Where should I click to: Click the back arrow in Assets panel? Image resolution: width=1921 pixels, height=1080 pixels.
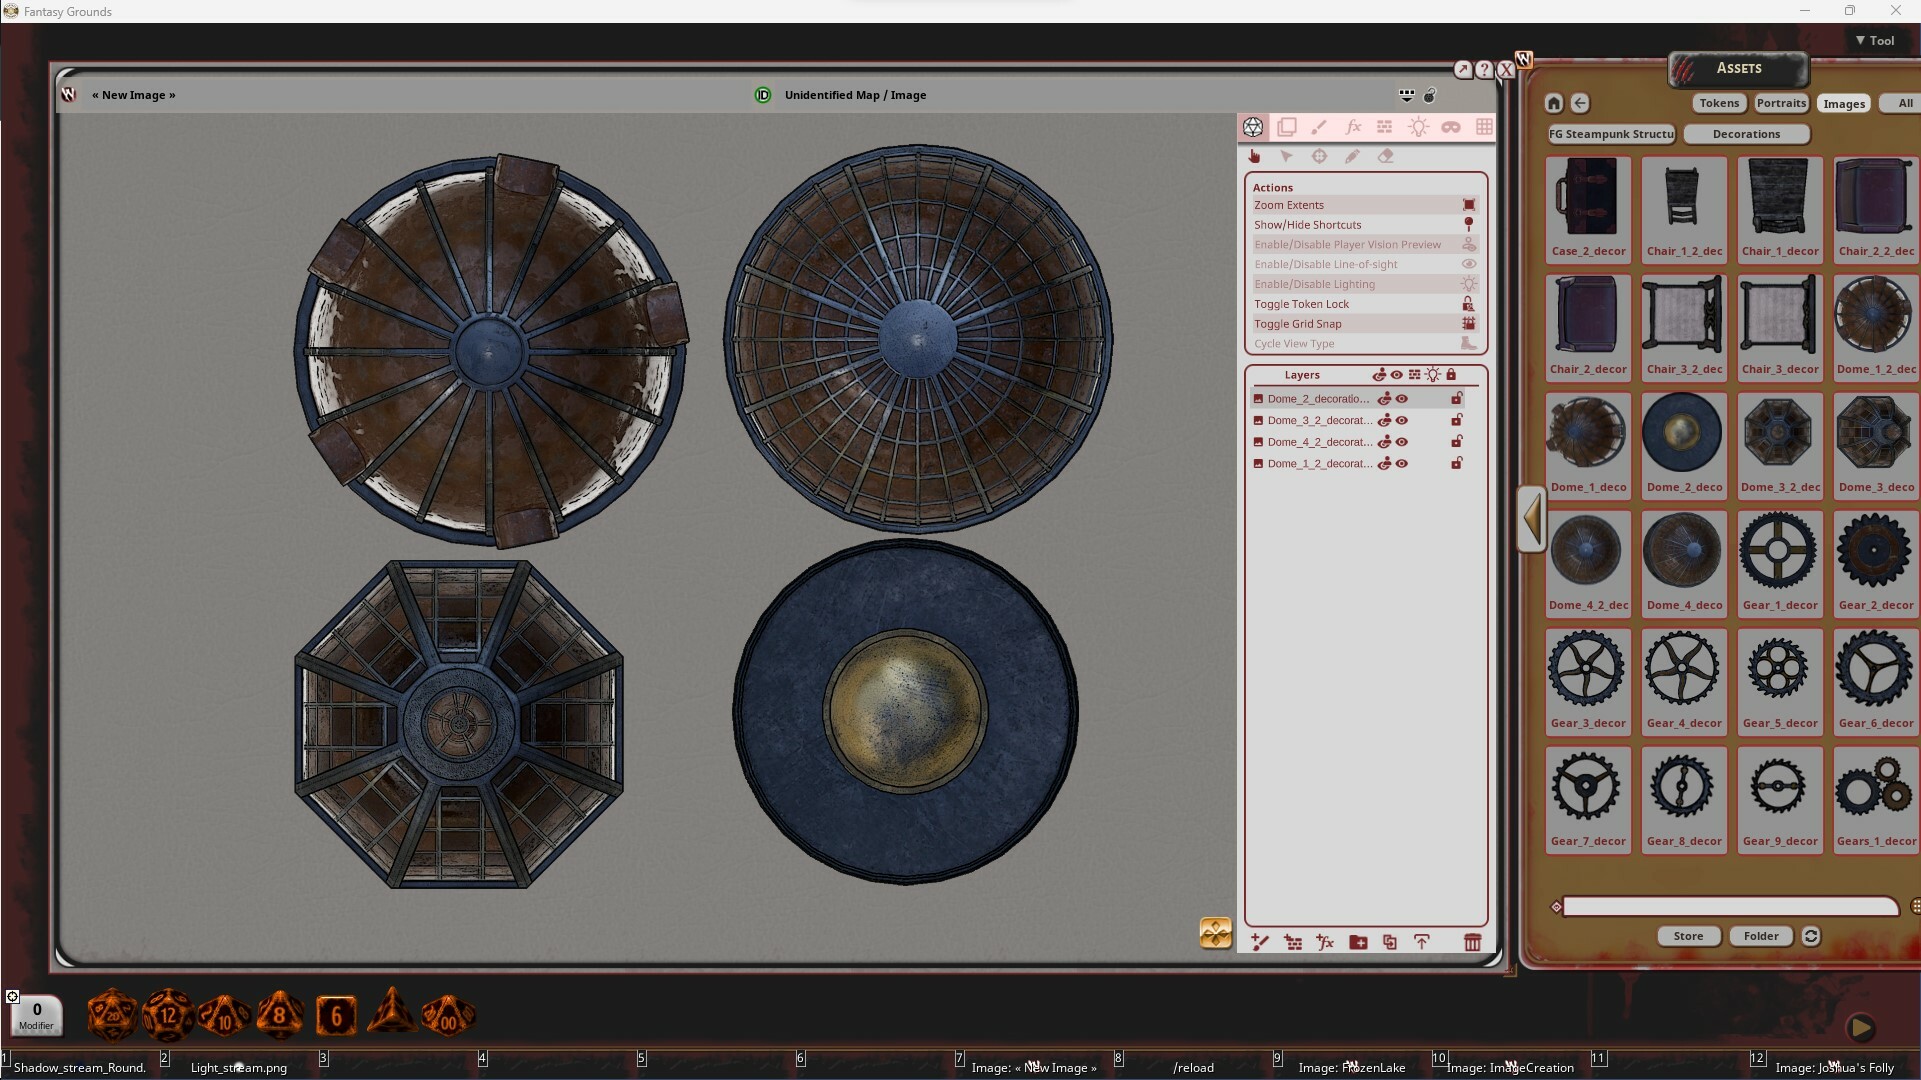[x=1582, y=103]
